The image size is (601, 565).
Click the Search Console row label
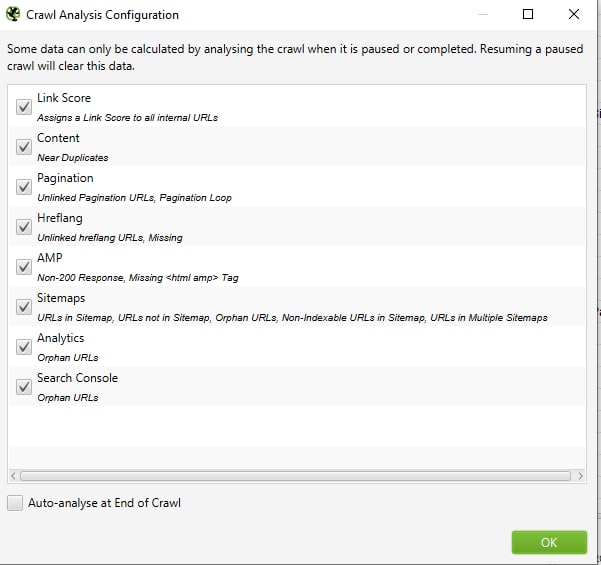[x=77, y=378]
